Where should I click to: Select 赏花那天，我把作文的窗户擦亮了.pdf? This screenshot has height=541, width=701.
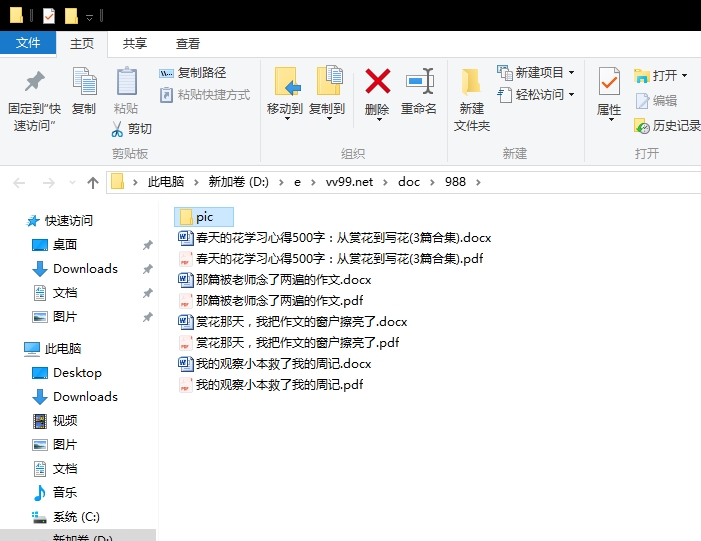pos(288,342)
